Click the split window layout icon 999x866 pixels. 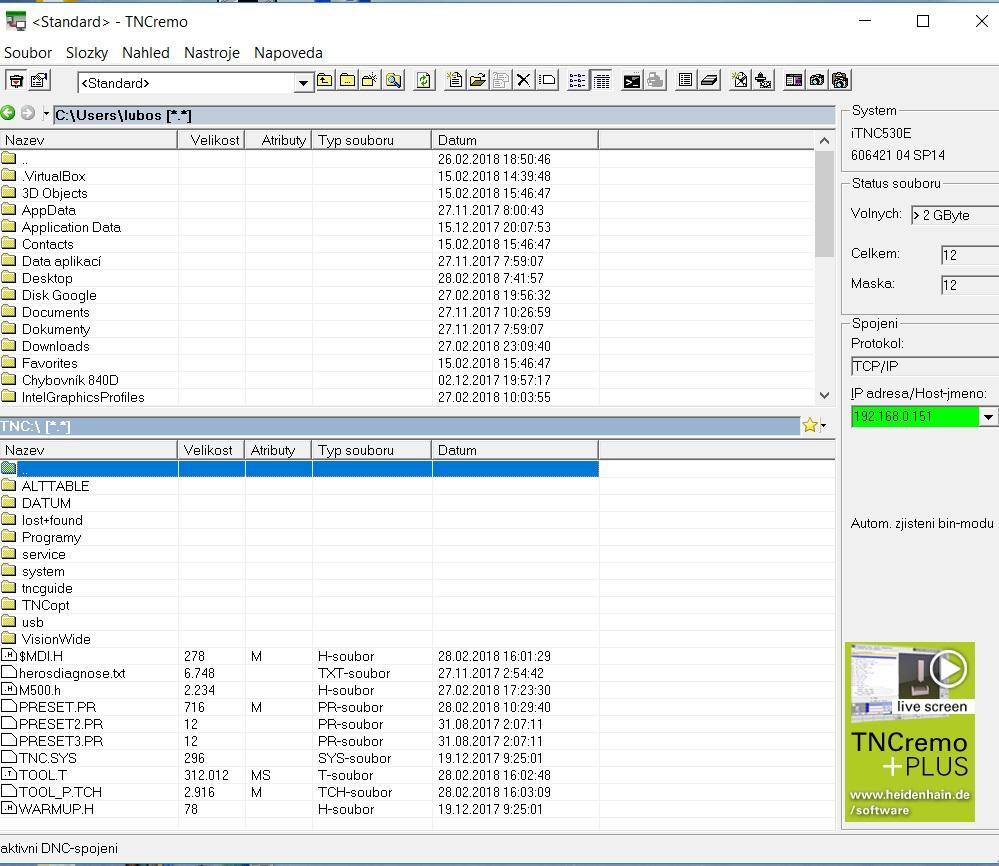coord(793,80)
